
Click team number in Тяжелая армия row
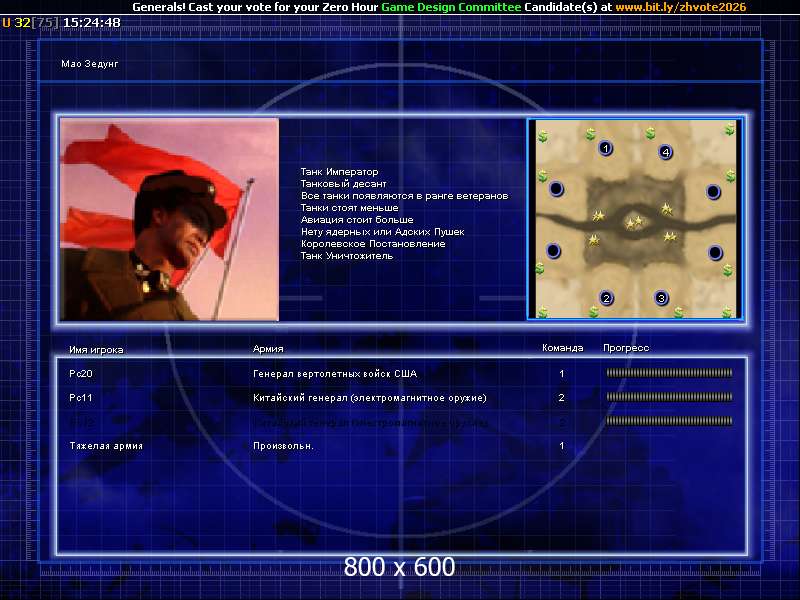[562, 445]
